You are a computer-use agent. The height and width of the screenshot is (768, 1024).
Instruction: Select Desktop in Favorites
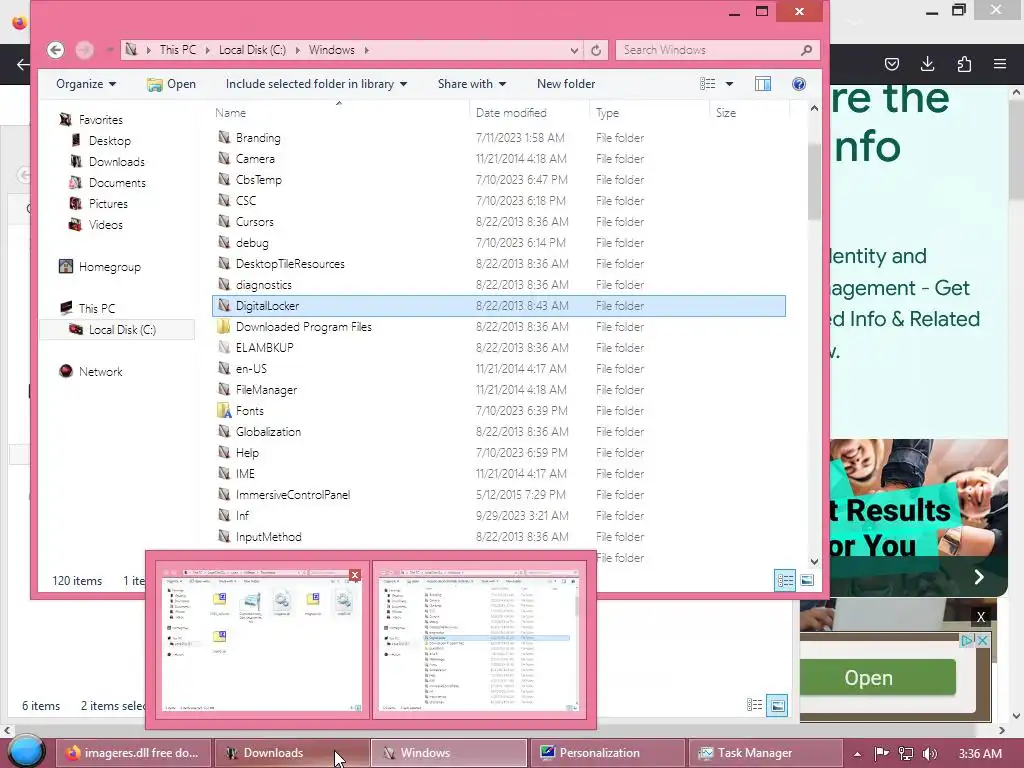109,140
